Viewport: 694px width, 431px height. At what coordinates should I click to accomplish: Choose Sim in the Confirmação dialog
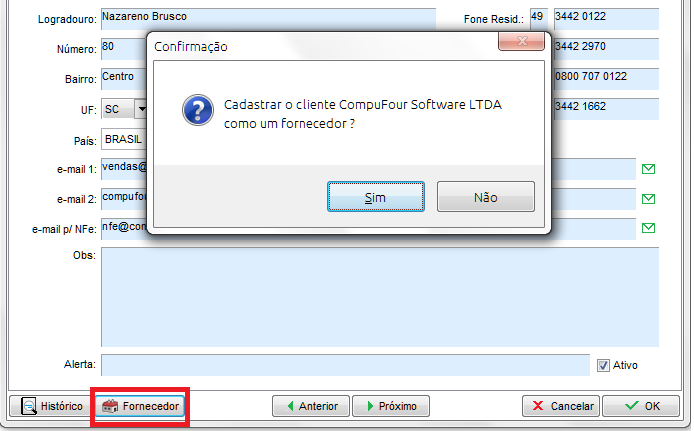click(x=376, y=197)
